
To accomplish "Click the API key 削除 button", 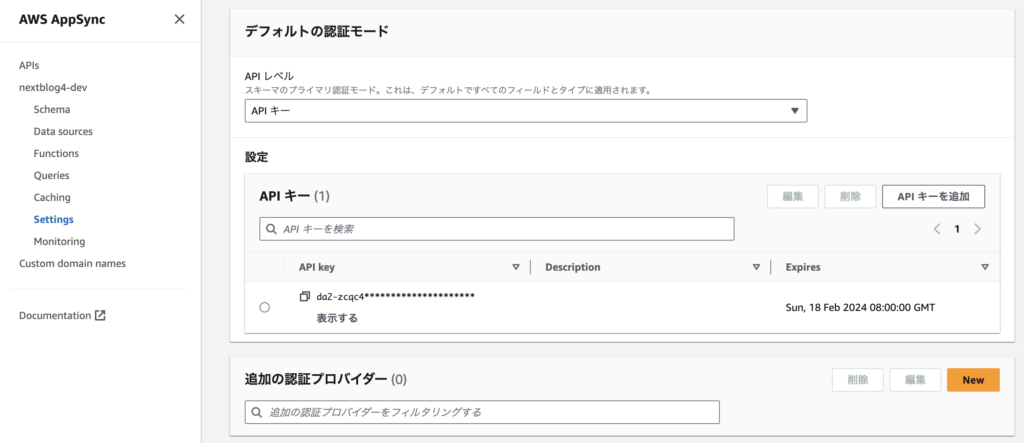I will coord(850,196).
